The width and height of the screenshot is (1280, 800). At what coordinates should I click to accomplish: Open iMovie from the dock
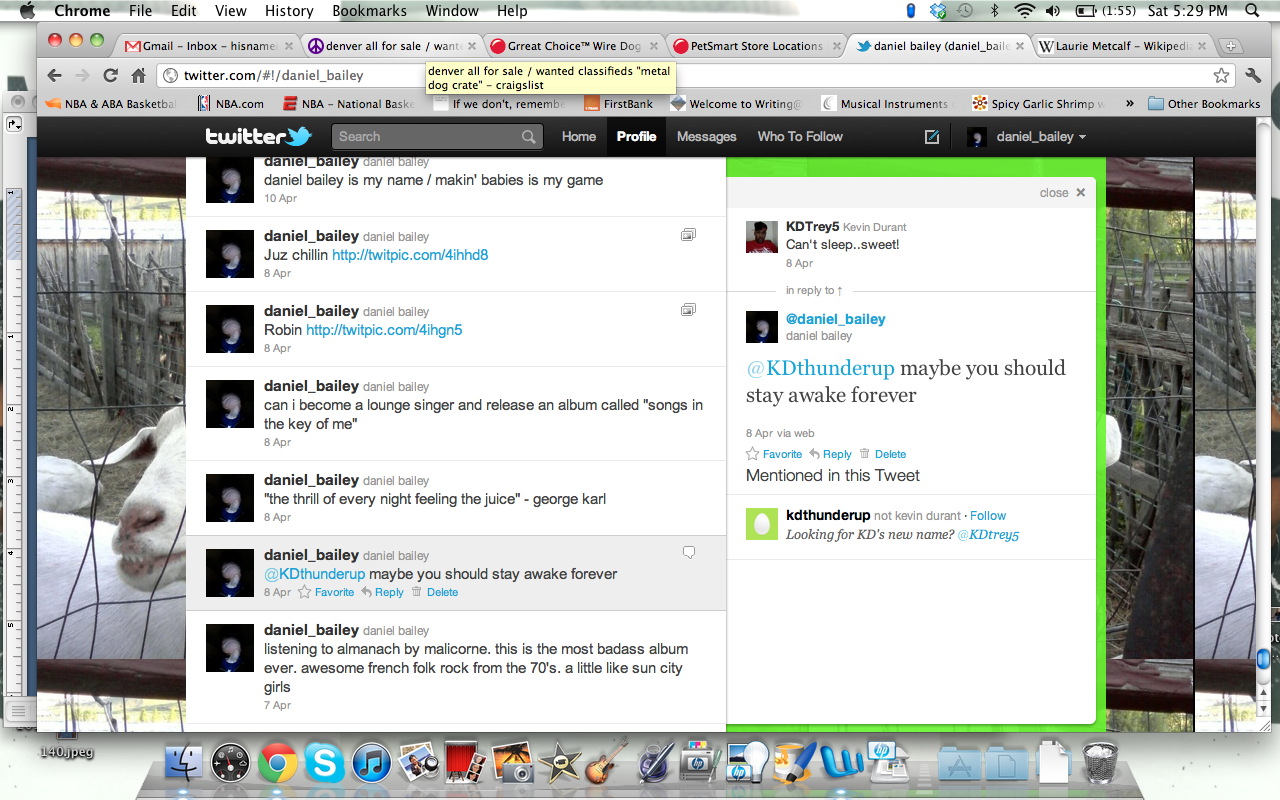(x=559, y=764)
